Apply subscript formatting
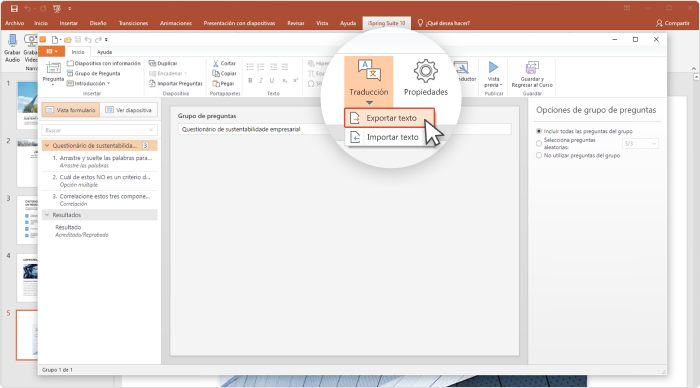700x388 pixels. coord(284,80)
